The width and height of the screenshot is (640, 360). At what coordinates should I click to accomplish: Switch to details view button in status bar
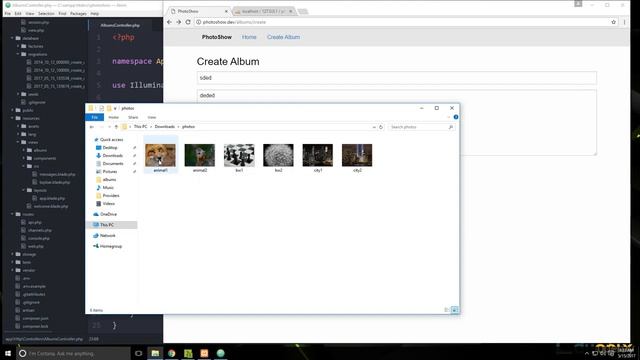[x=447, y=310]
